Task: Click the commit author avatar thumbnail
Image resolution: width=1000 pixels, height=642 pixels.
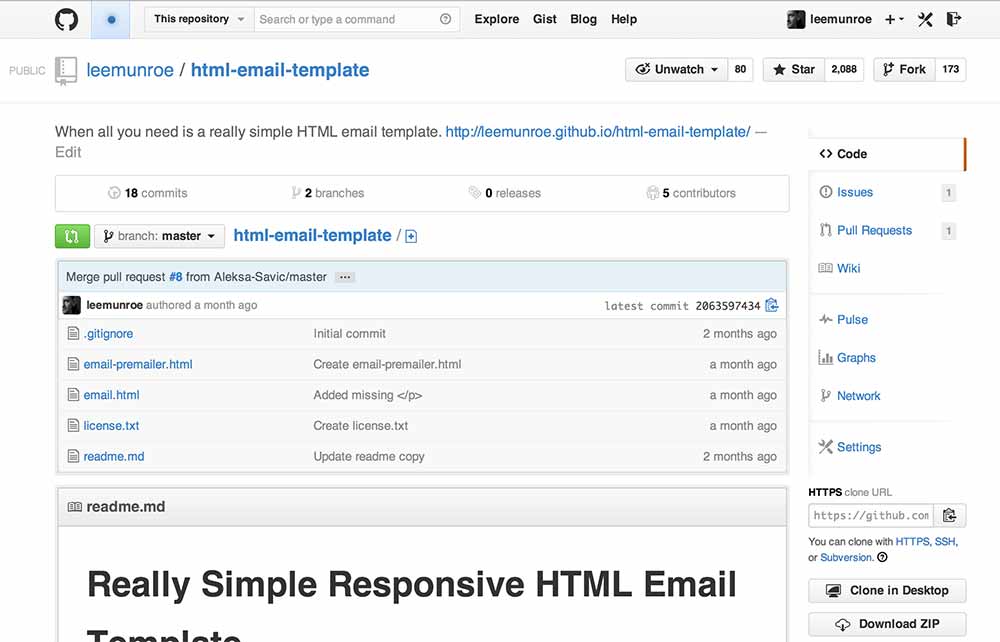Action: (71, 305)
